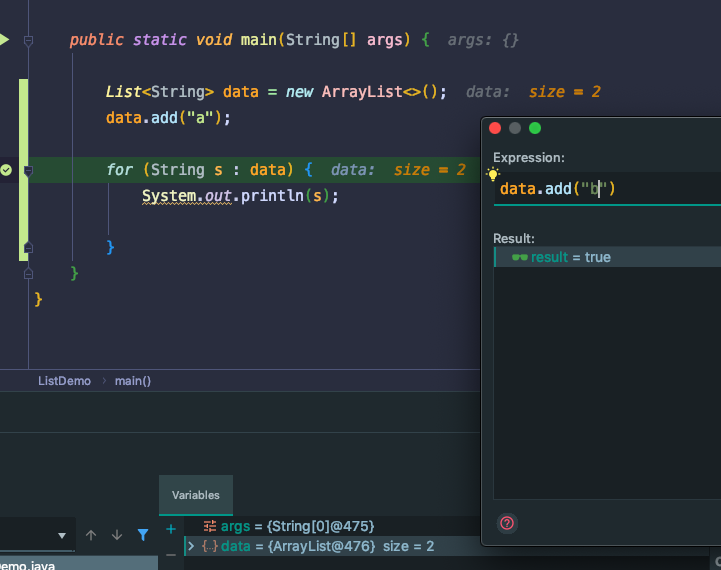Click the main method end fold marker
The image size is (721, 570).
click(x=28, y=274)
